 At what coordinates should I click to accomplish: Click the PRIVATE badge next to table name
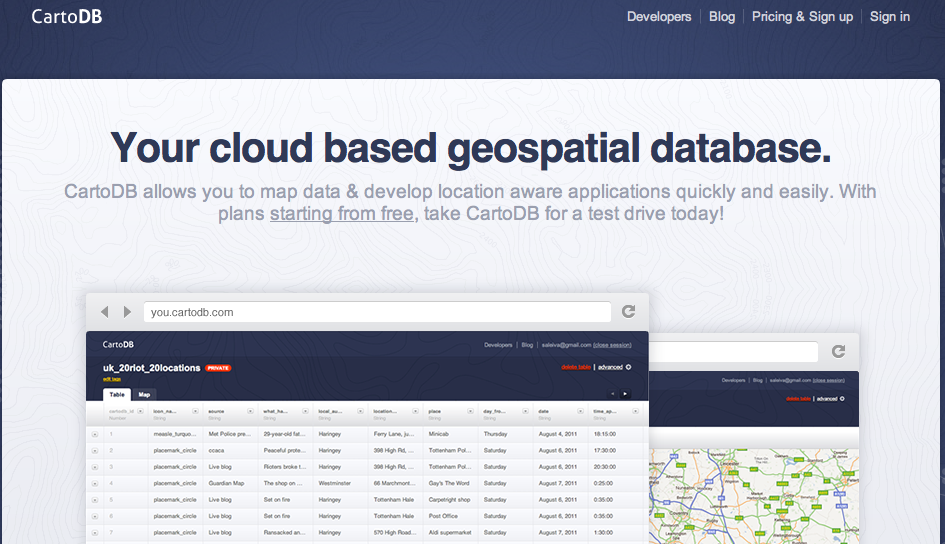point(218,368)
